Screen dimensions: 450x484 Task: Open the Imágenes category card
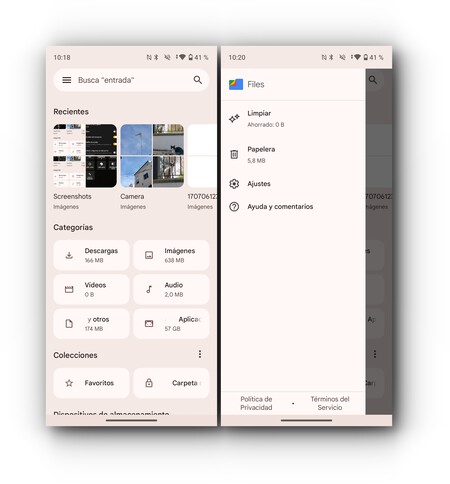pyautogui.click(x=171, y=255)
